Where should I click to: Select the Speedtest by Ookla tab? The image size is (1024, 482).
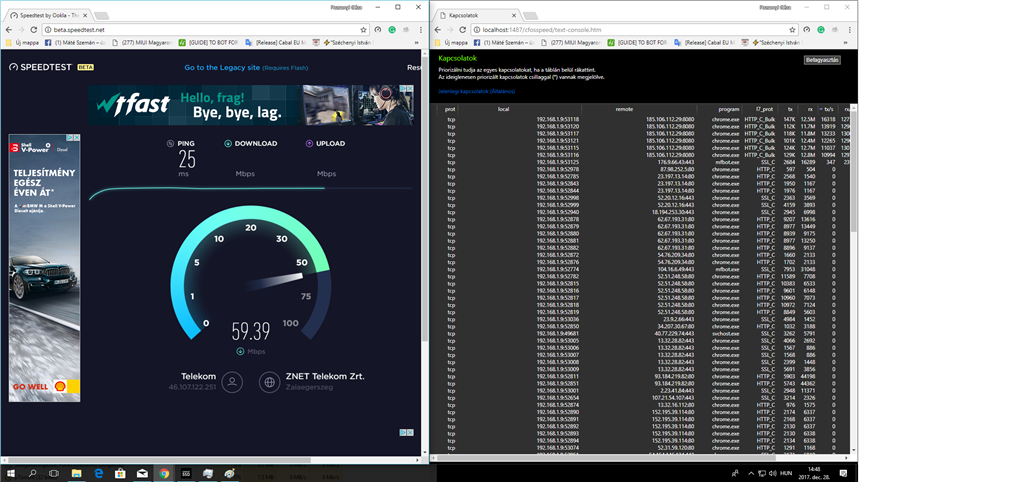coord(49,14)
